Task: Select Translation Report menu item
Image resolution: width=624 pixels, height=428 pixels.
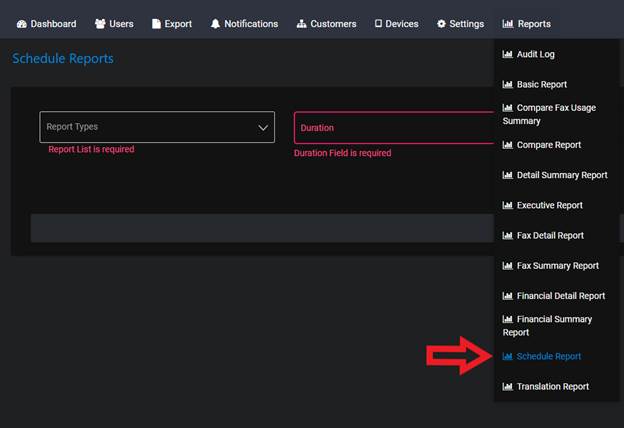Action: (x=552, y=387)
